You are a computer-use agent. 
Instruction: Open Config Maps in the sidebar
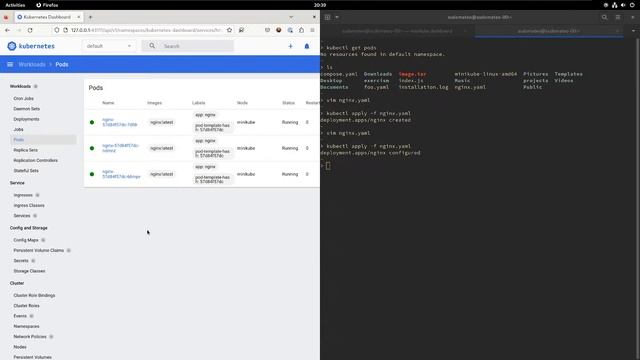(x=26, y=240)
